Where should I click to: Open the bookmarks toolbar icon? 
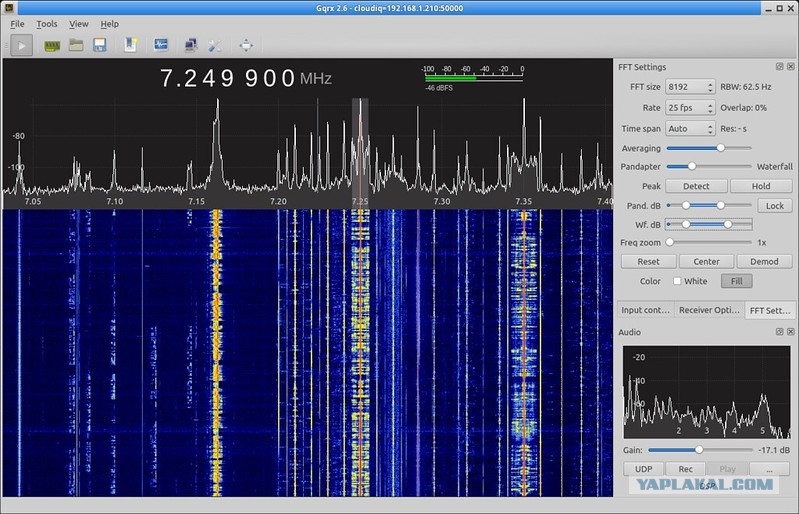(x=130, y=45)
